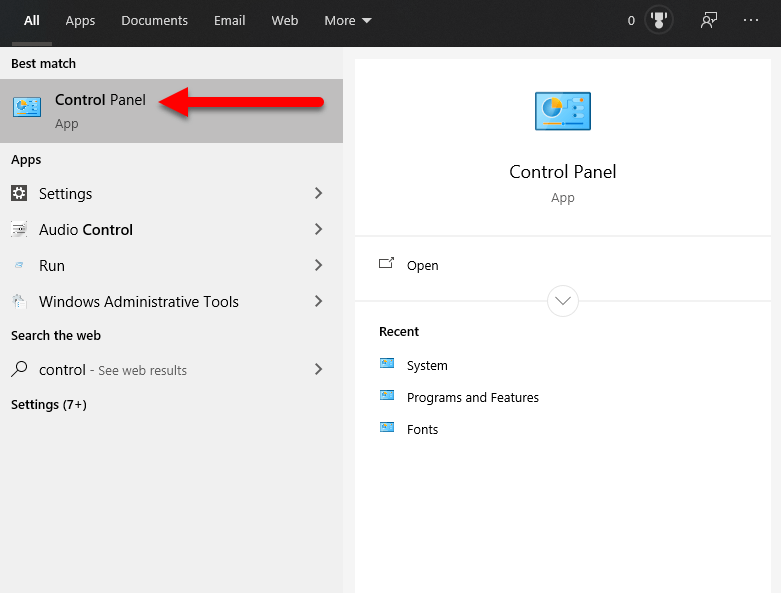Image resolution: width=781 pixels, height=593 pixels.
Task: Click 'control - See web results'
Action: [x=171, y=369]
